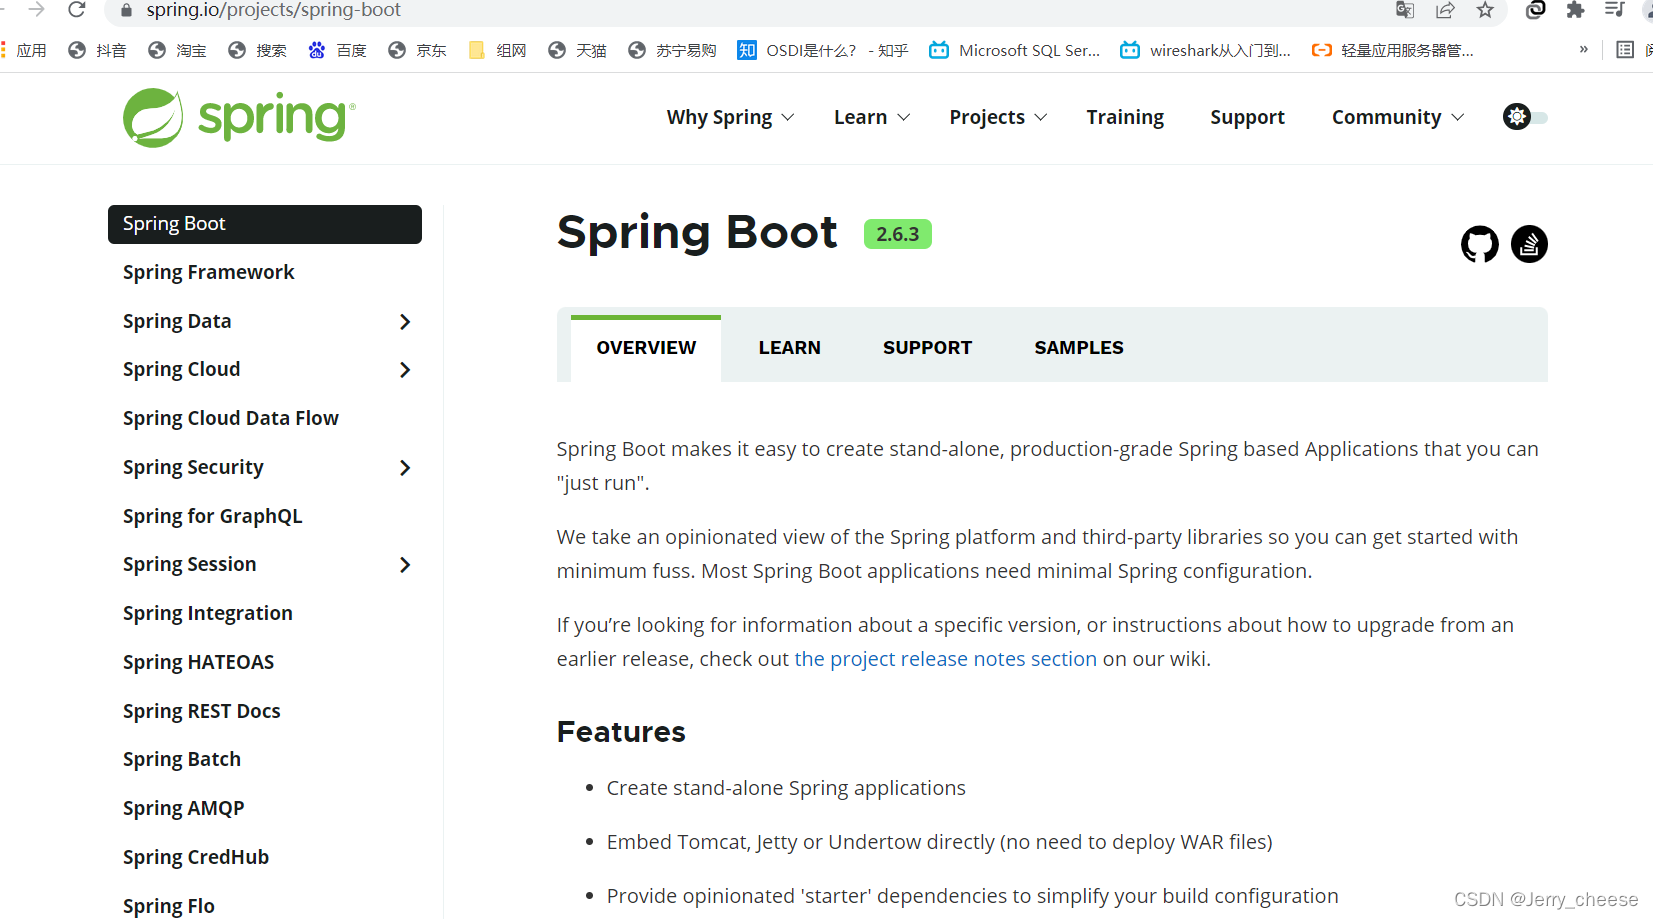Switch to the SUPPORT tab

click(x=927, y=348)
